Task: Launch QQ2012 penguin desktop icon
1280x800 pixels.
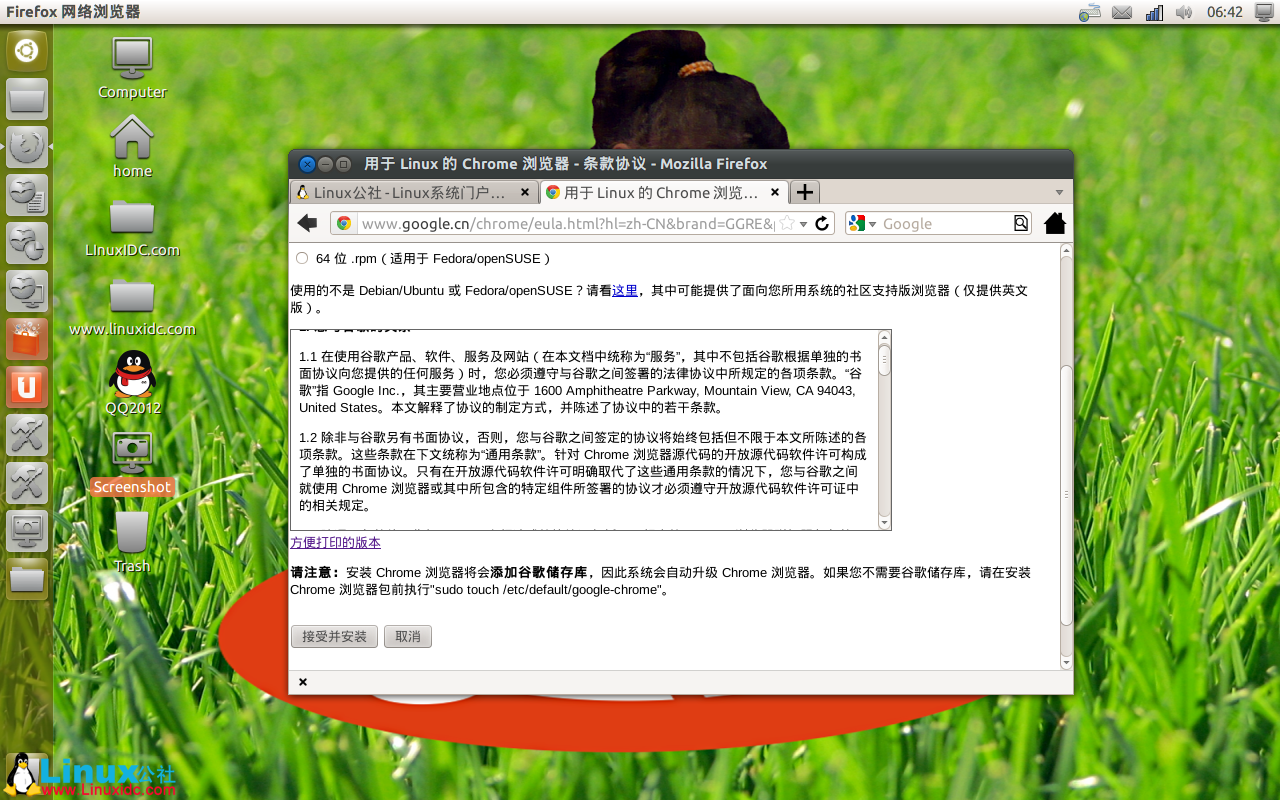Action: pyautogui.click(x=132, y=383)
